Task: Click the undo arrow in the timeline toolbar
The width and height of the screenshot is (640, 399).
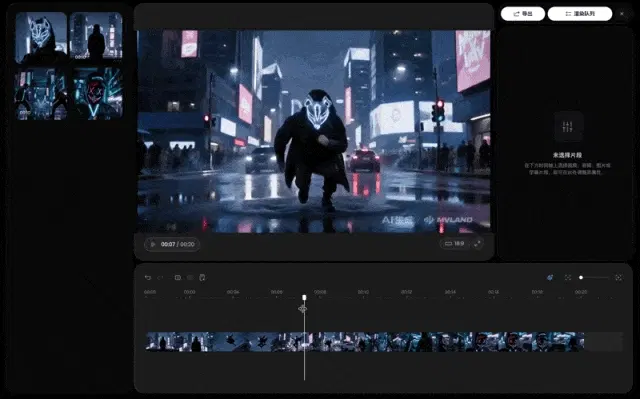Action: [x=148, y=278]
